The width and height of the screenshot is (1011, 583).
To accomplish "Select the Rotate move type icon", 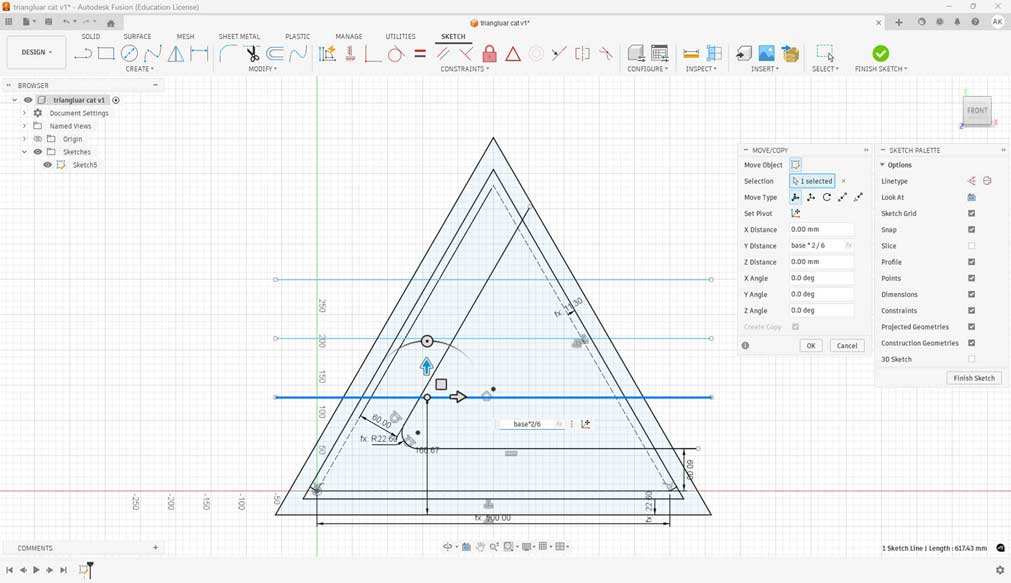I will (x=827, y=197).
